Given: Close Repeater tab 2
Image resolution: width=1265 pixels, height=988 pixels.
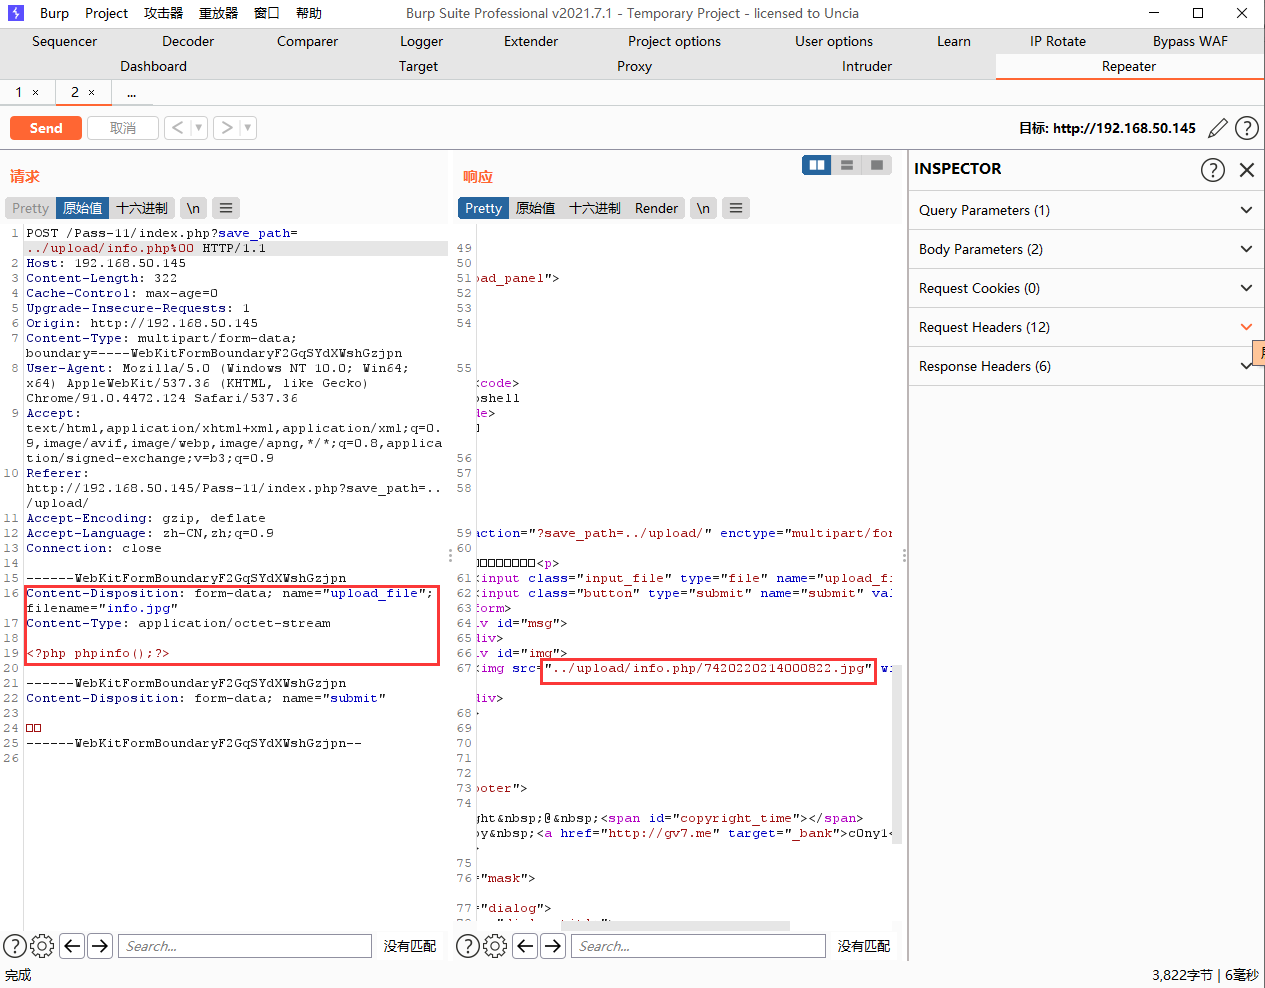Looking at the screenshot, I should [x=92, y=92].
